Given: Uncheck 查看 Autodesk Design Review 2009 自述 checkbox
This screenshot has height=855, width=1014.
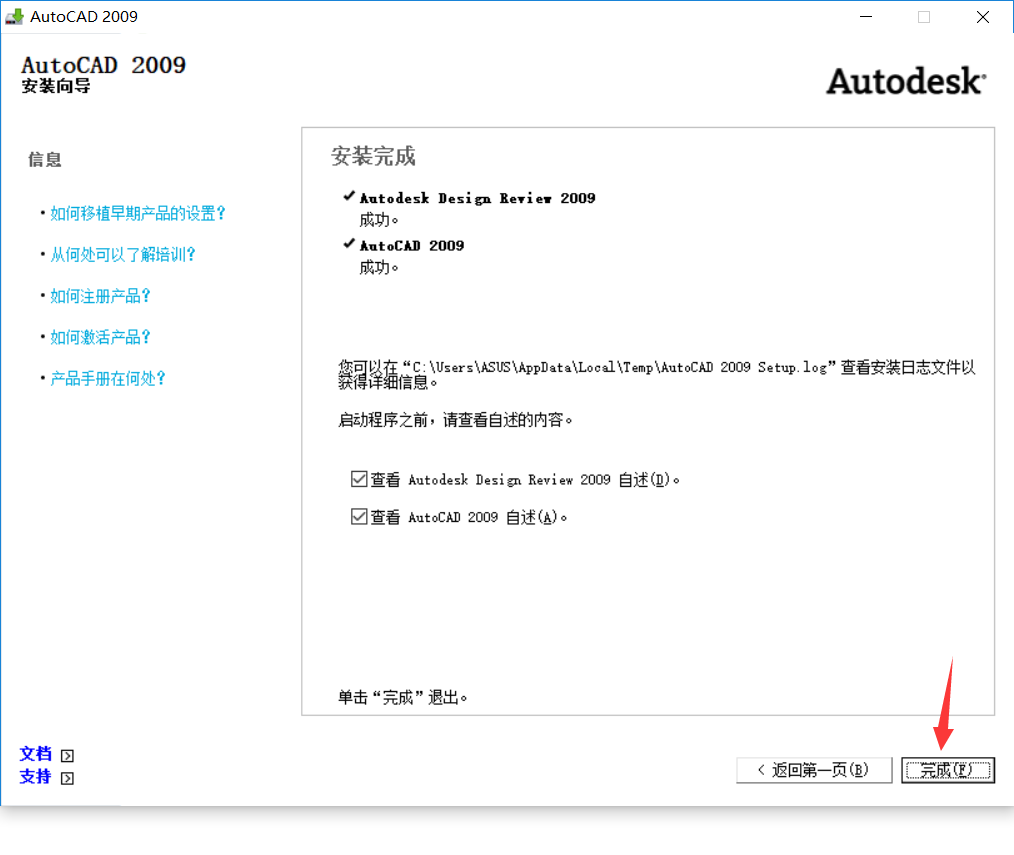Looking at the screenshot, I should click(x=359, y=480).
